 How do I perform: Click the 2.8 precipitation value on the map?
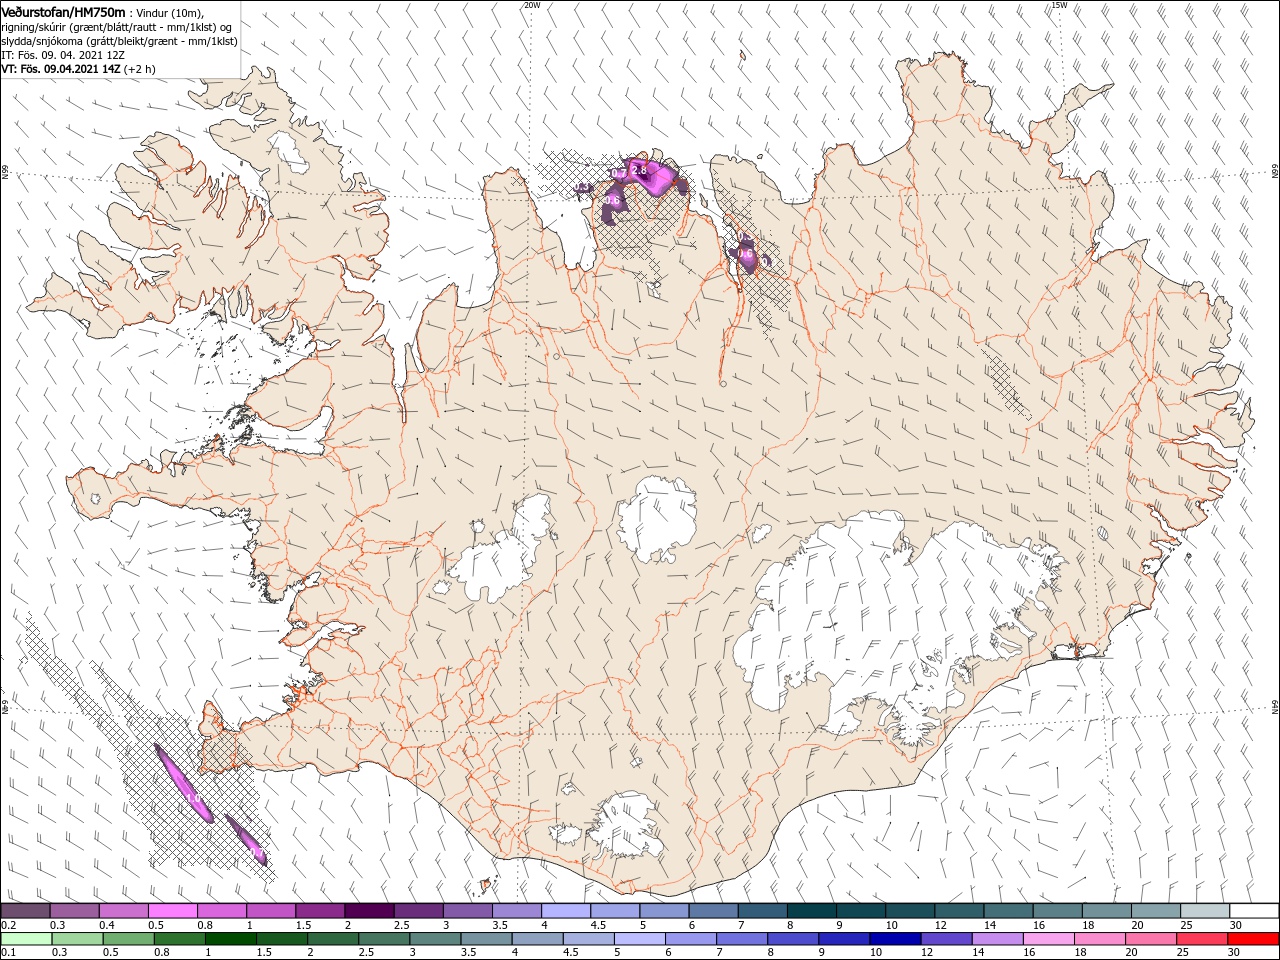click(x=640, y=171)
